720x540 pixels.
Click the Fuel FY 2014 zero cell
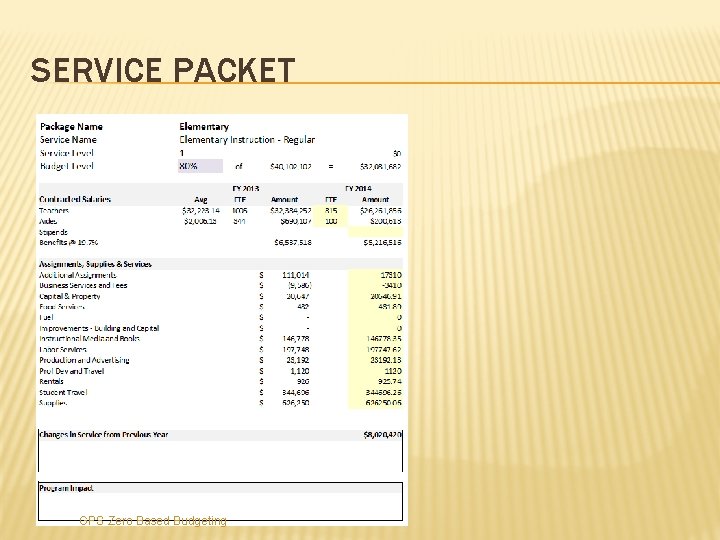[x=375, y=317]
